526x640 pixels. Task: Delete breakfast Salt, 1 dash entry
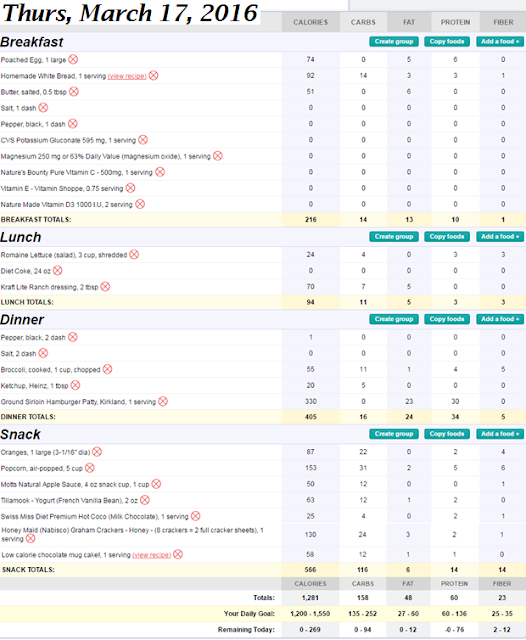pos(43,108)
